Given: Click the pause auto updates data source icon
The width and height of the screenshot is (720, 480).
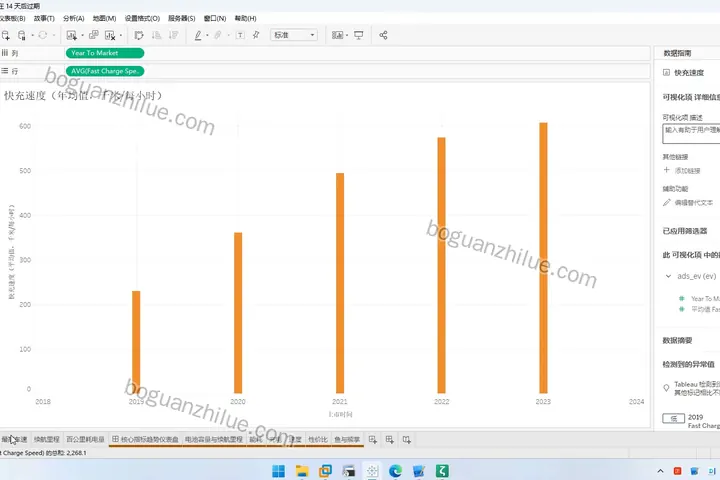Looking at the screenshot, I should coord(22,35).
